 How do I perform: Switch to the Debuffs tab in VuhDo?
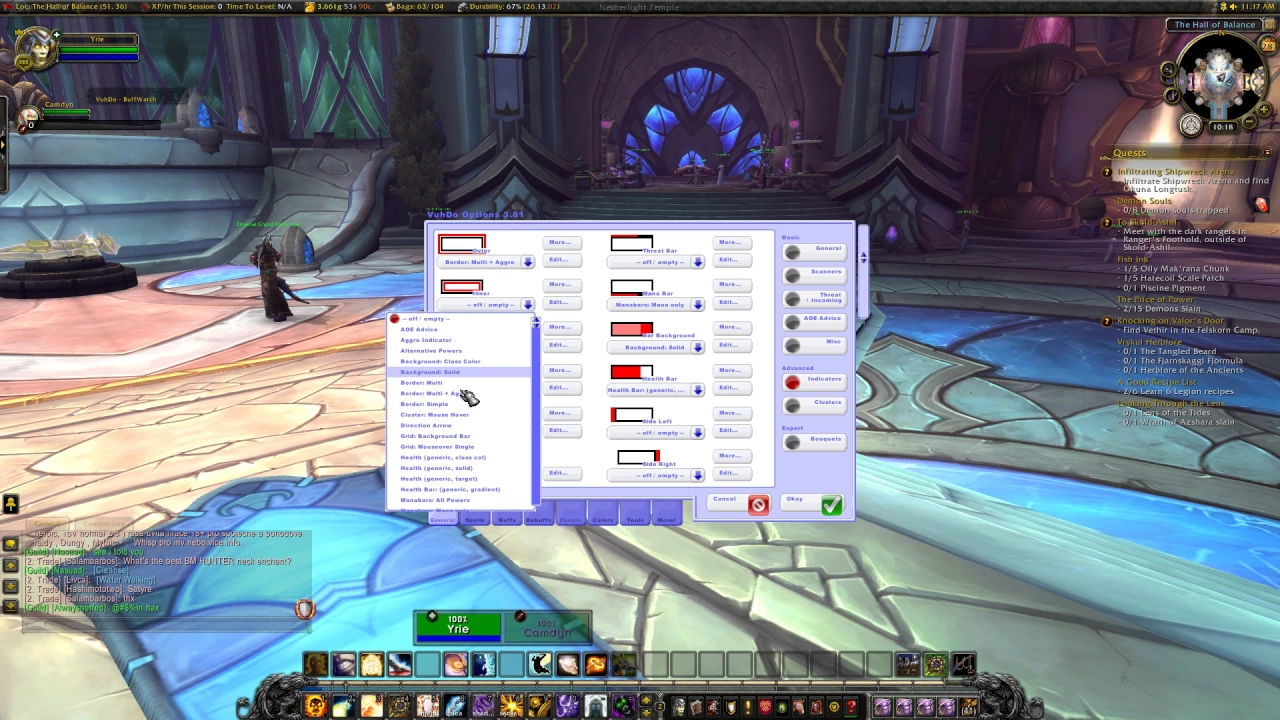coord(538,519)
